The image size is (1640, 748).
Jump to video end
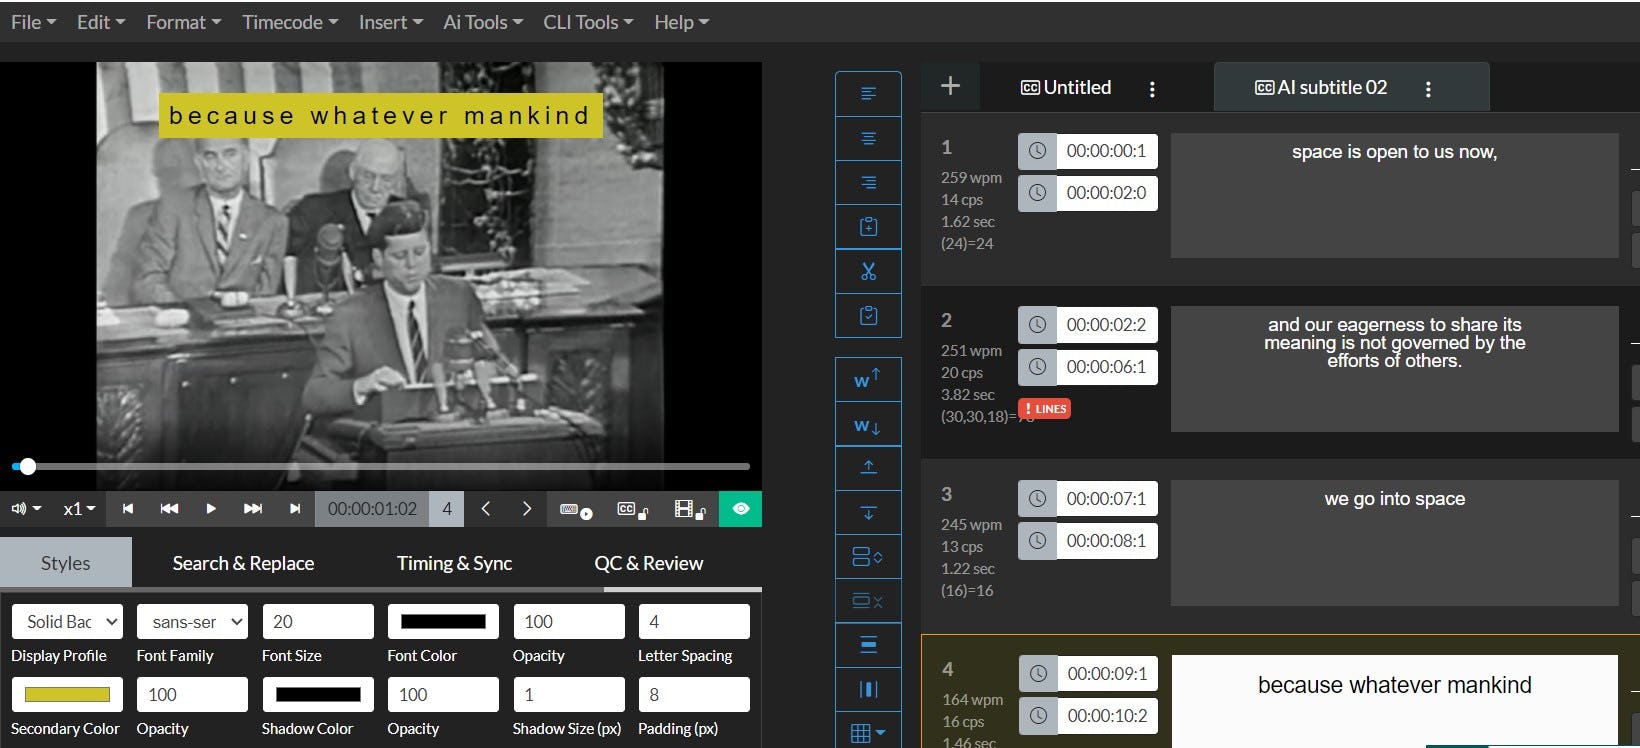click(x=295, y=509)
